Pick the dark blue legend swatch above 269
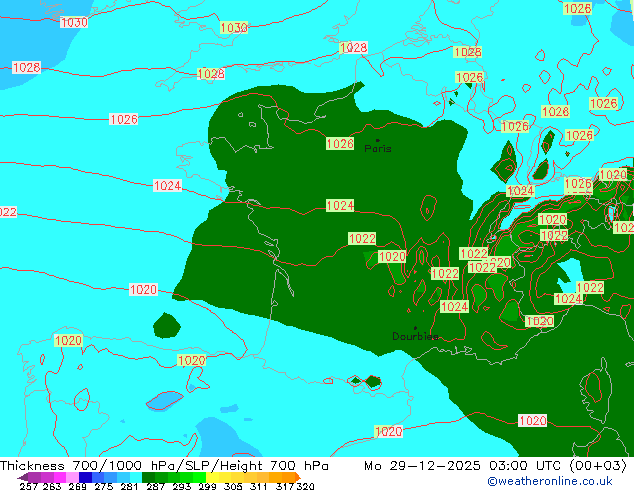Viewport: 634px width, 490px height. [85, 477]
